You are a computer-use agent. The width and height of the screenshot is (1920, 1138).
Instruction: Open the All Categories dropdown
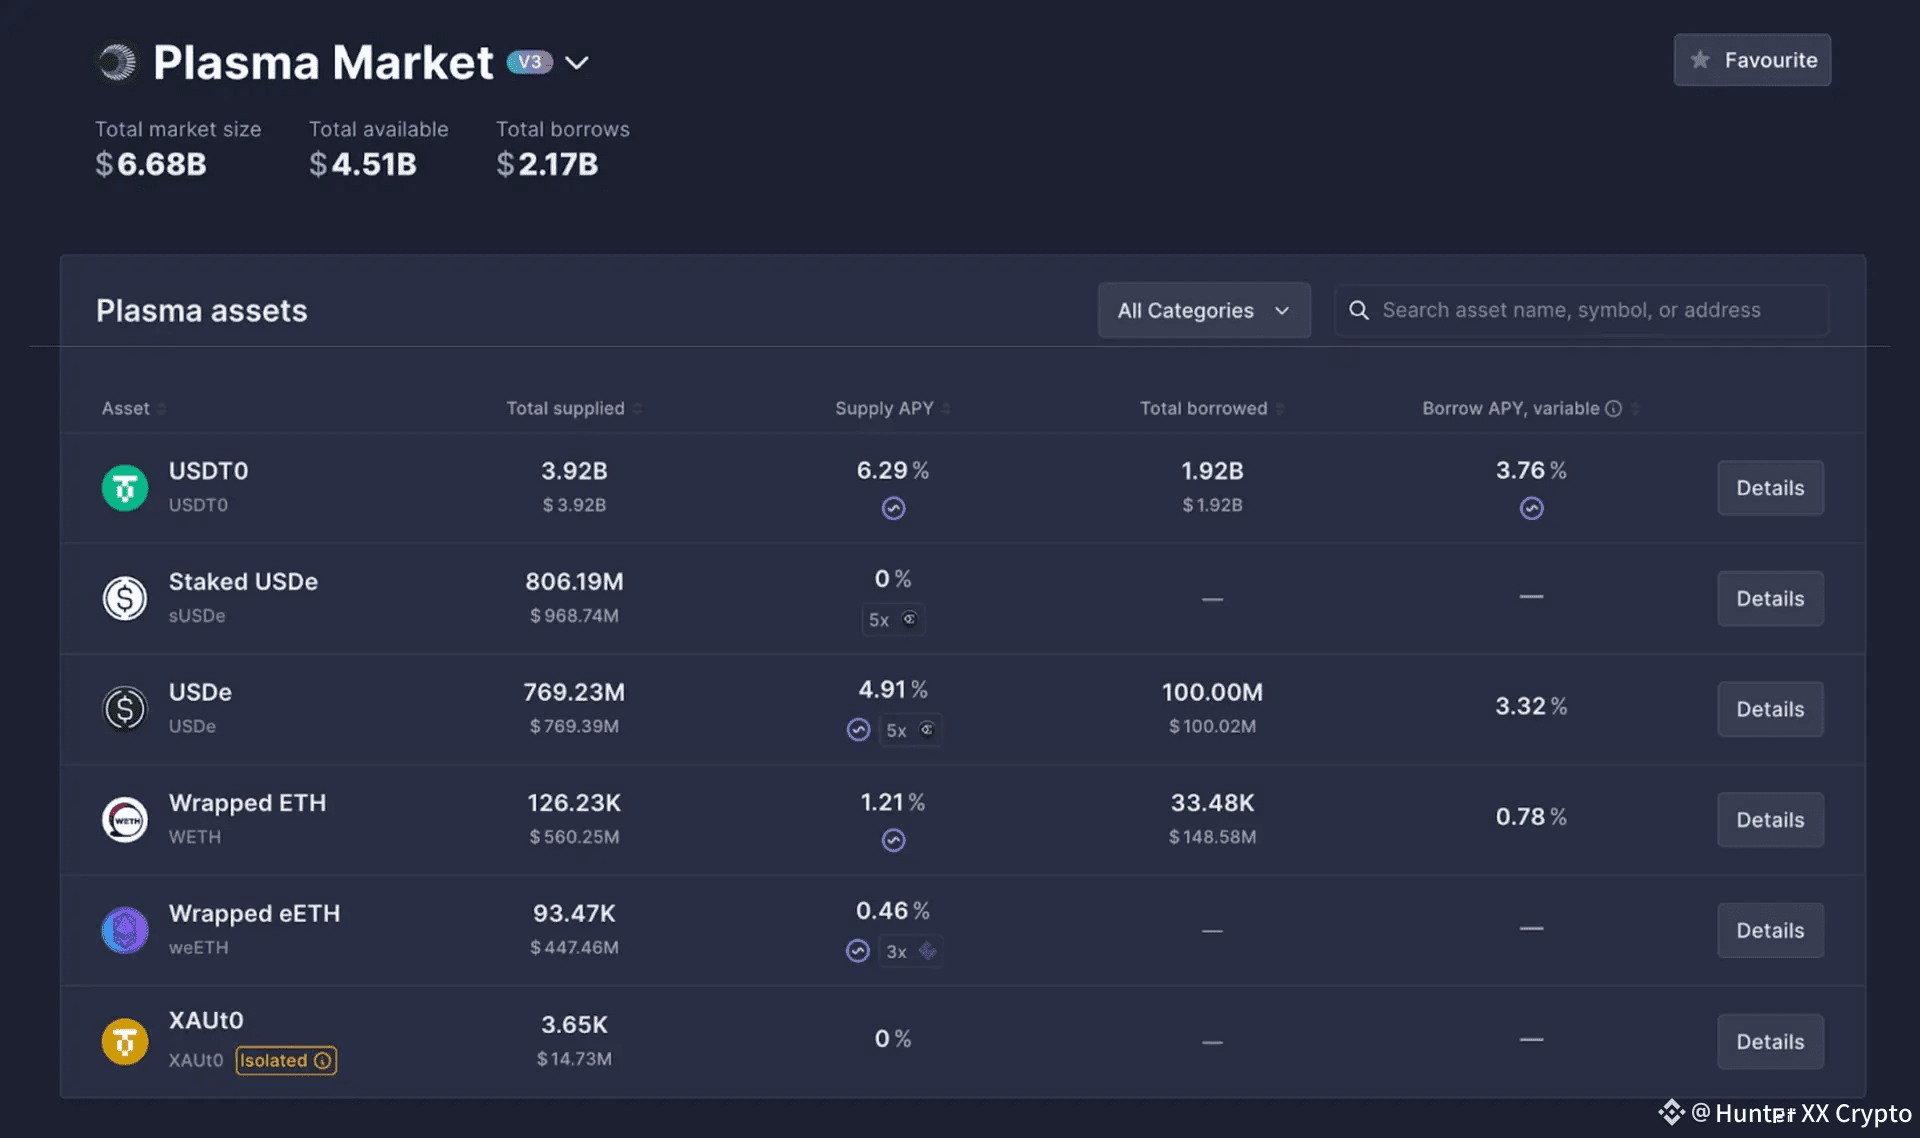click(1203, 311)
